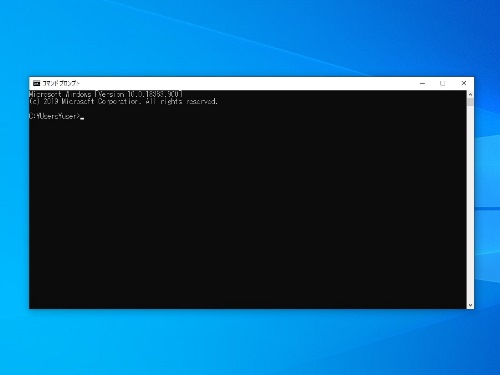The width and height of the screenshot is (500, 375).
Task: Click the scrollbar up arrow
Action: pyautogui.click(x=470, y=94)
